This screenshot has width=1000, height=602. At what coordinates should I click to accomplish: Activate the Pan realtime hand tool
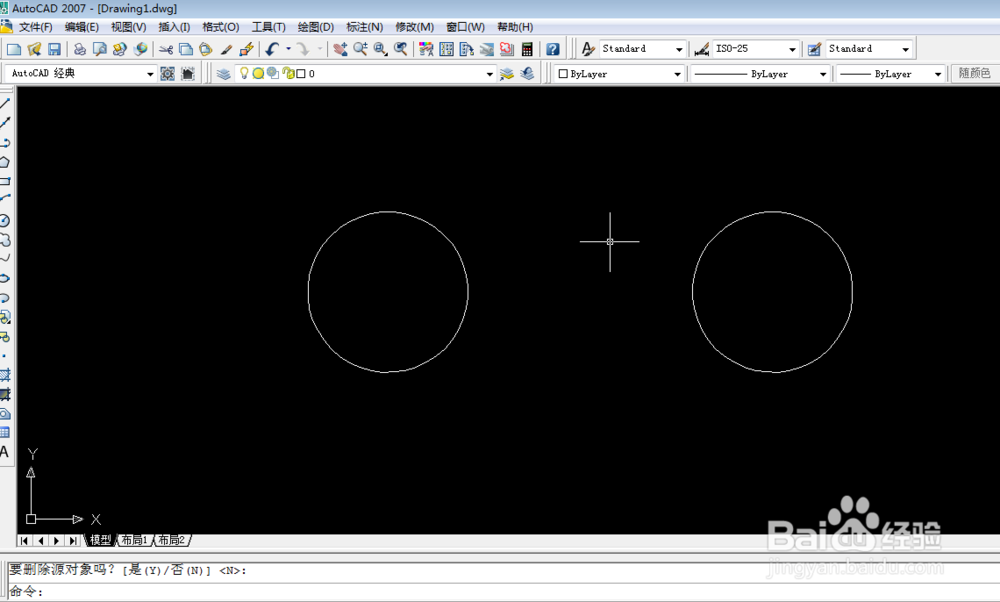pos(340,49)
